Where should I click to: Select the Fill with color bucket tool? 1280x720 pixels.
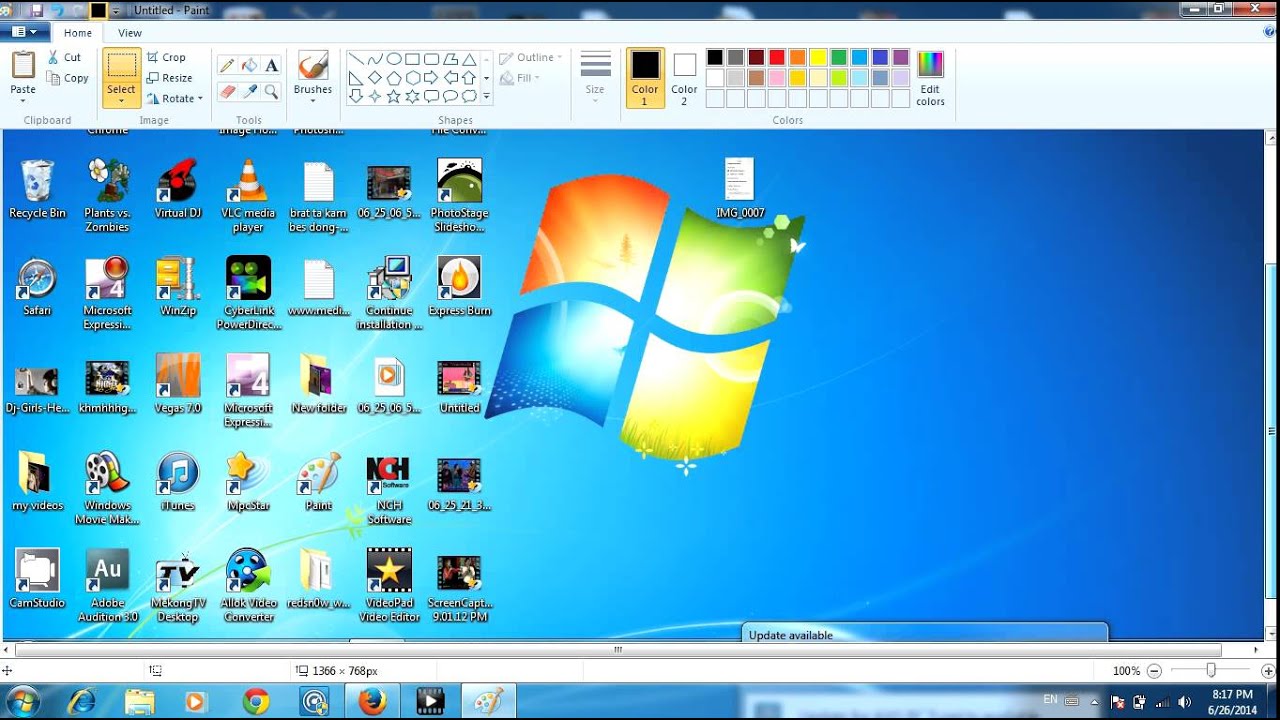click(x=249, y=65)
